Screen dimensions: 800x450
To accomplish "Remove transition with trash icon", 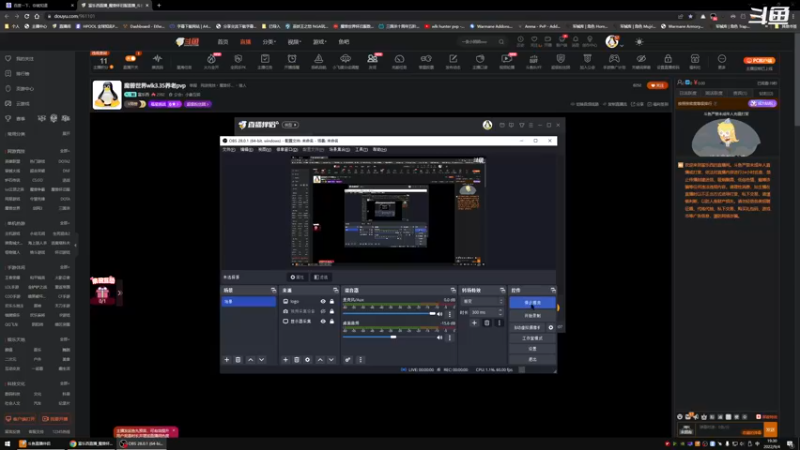I will (487, 323).
